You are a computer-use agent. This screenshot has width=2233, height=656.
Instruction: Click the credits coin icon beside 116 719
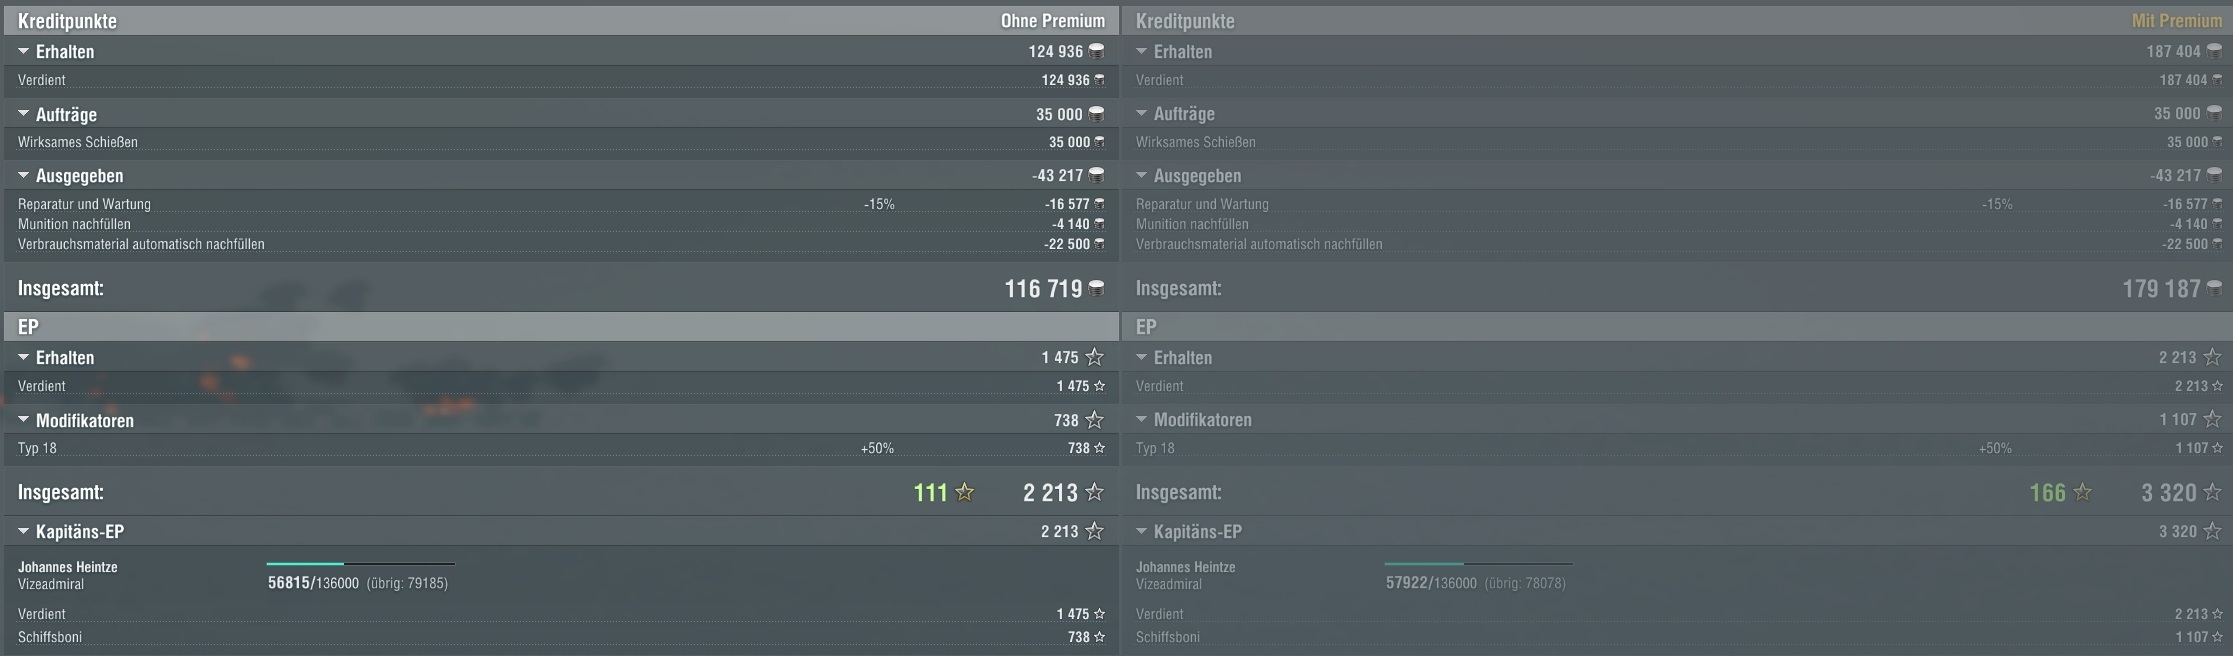1096,289
